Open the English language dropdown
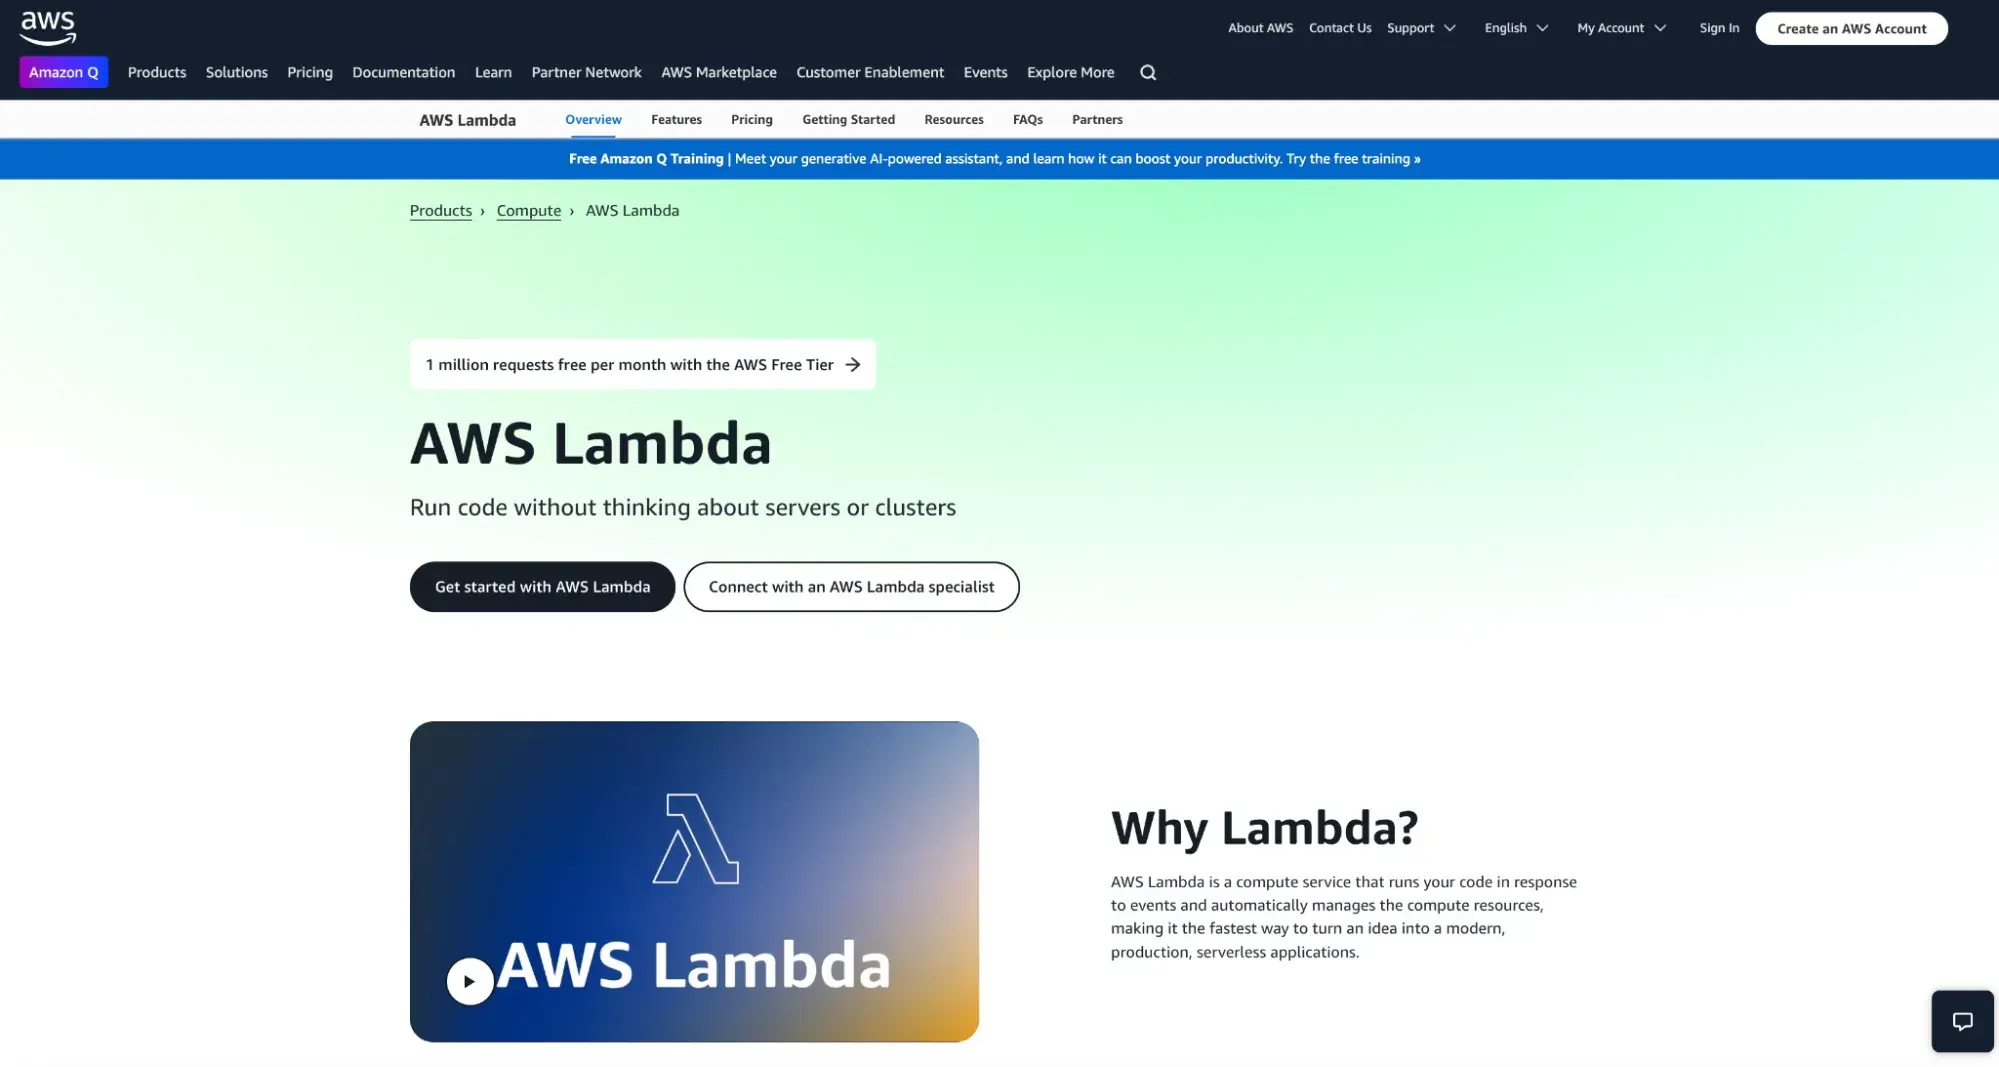Screen dimensions: 1999x1067 click(1516, 28)
